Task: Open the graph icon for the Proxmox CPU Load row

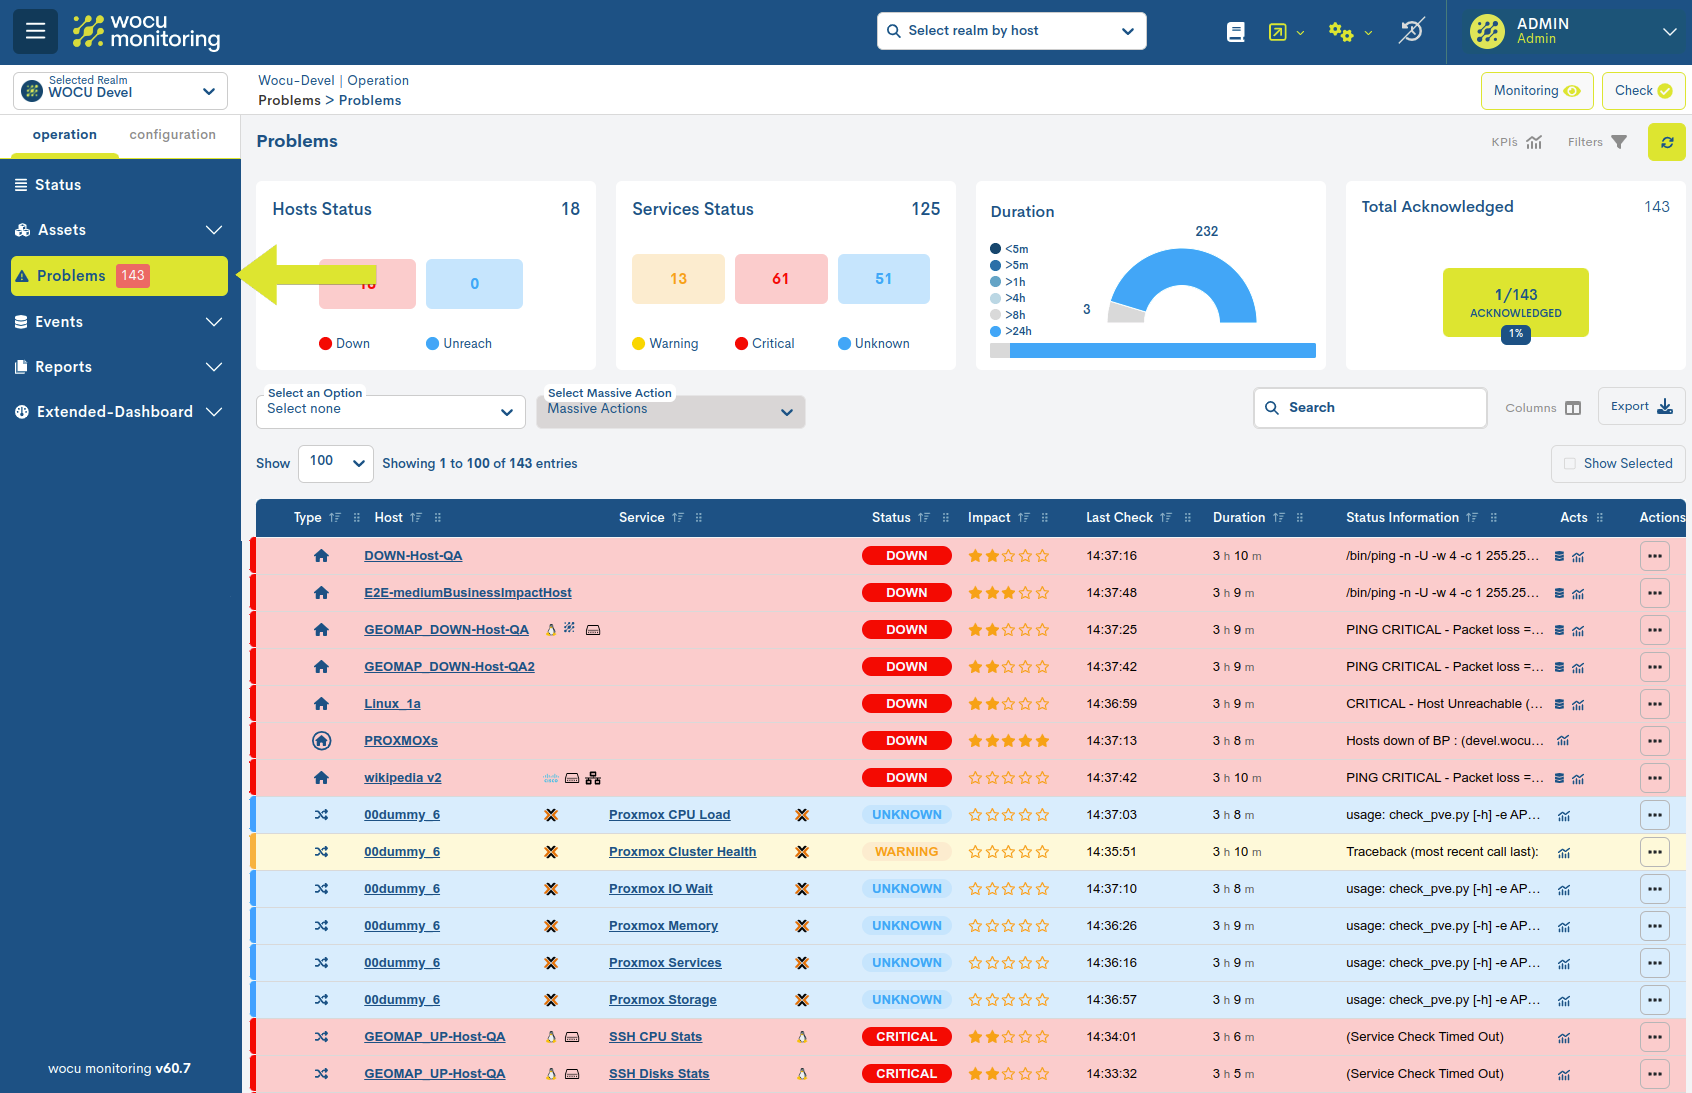Action: tap(1564, 816)
